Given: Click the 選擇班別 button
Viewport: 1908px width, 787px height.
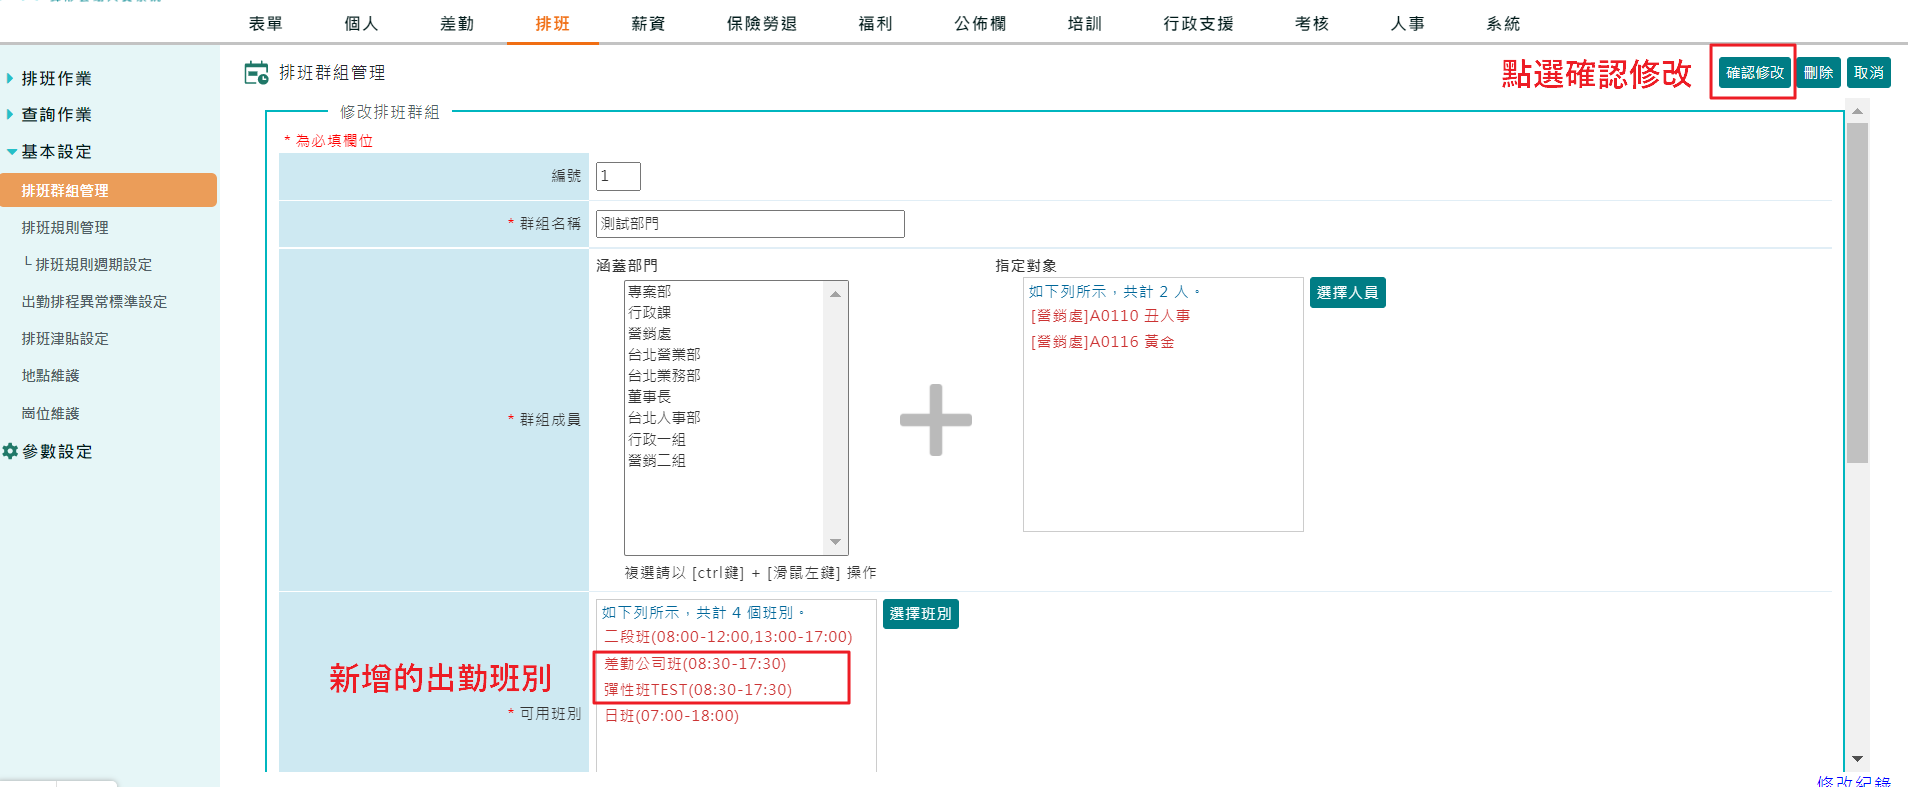Looking at the screenshot, I should (920, 614).
